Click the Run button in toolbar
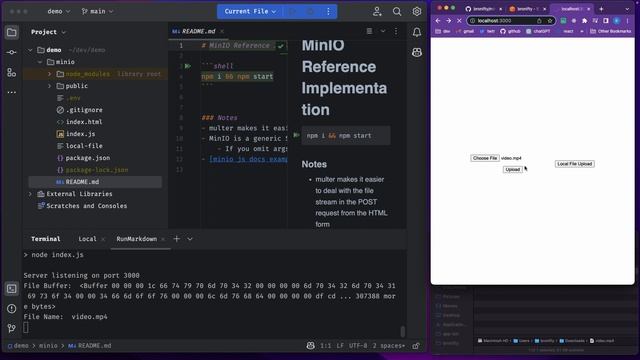Image resolution: width=640 pixels, height=360 pixels. click(x=293, y=11)
